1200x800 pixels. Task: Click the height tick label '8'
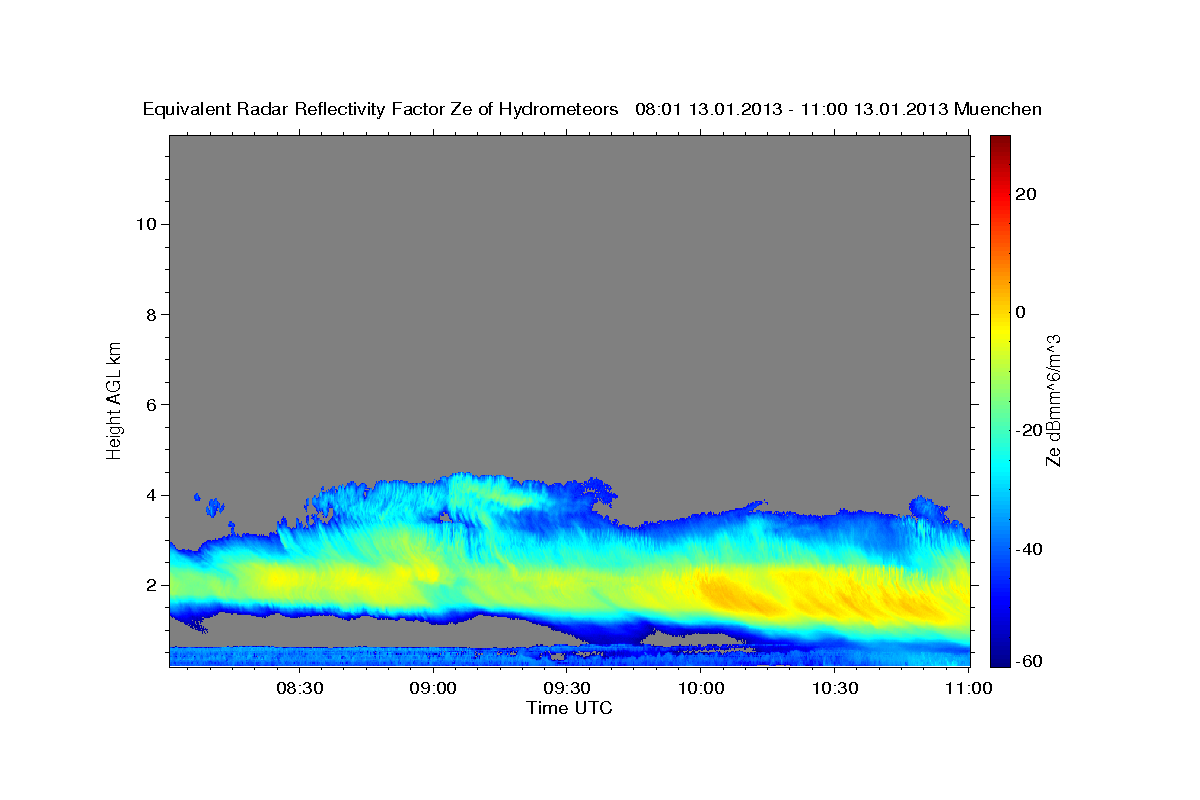coord(150,315)
